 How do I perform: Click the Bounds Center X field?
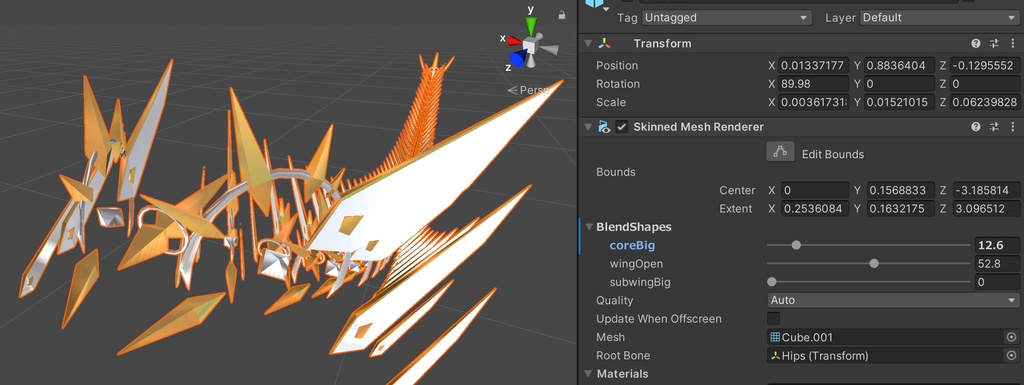(x=814, y=191)
